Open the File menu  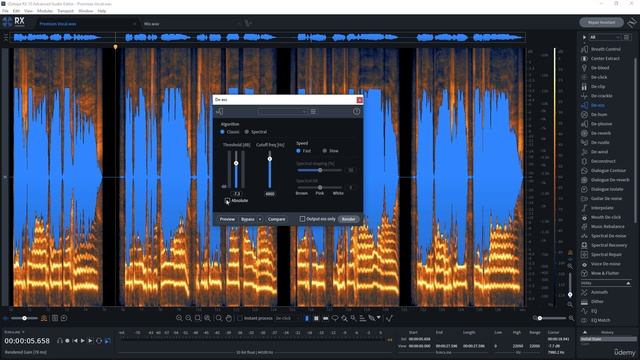[5, 11]
